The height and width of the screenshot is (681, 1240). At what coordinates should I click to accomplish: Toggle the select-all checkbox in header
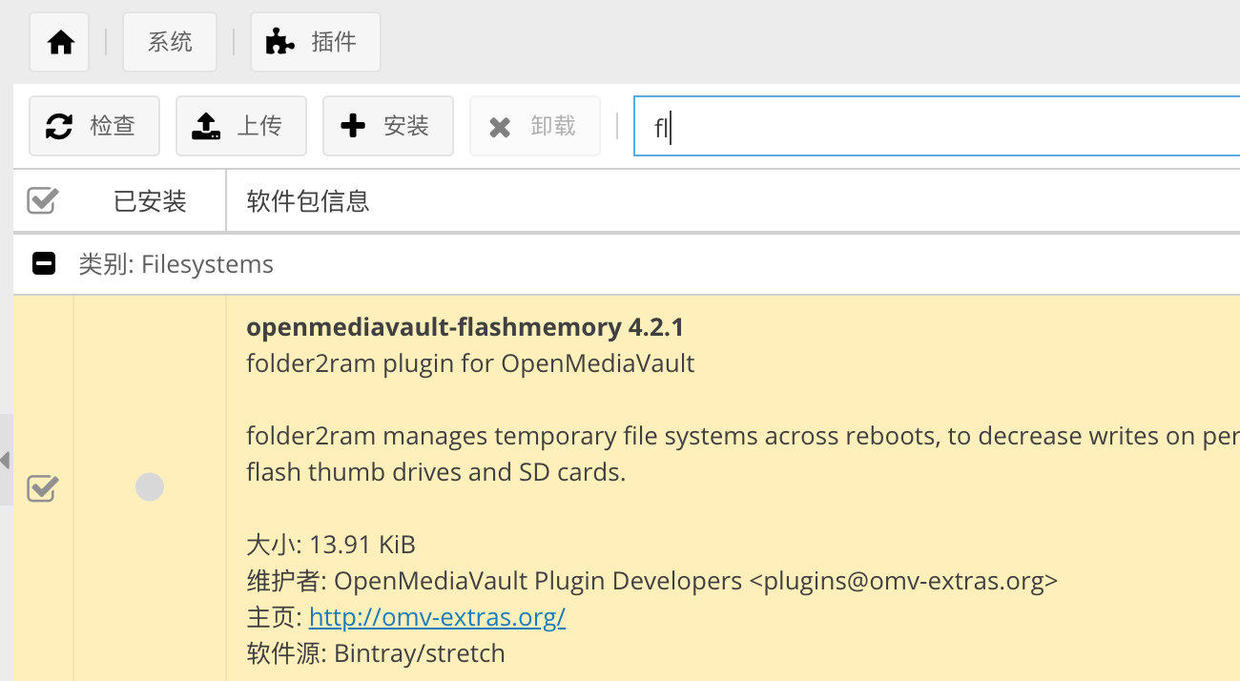pyautogui.click(x=42, y=201)
